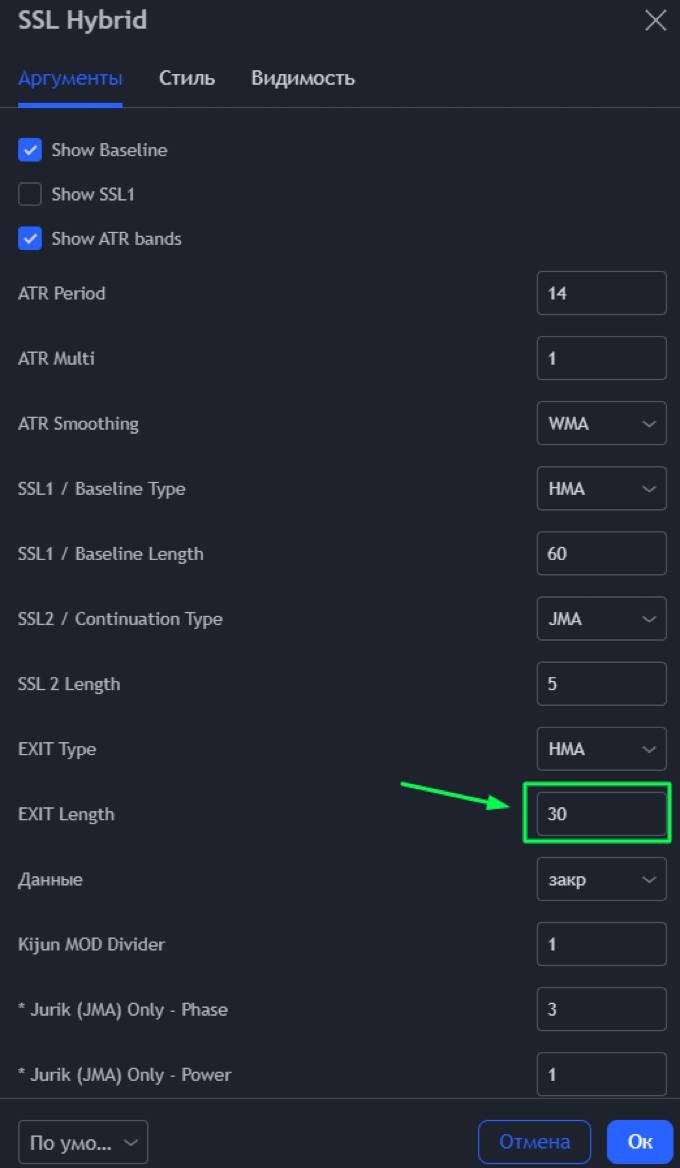680x1168 pixels.
Task: Open the Видимость tab
Action: (302, 78)
